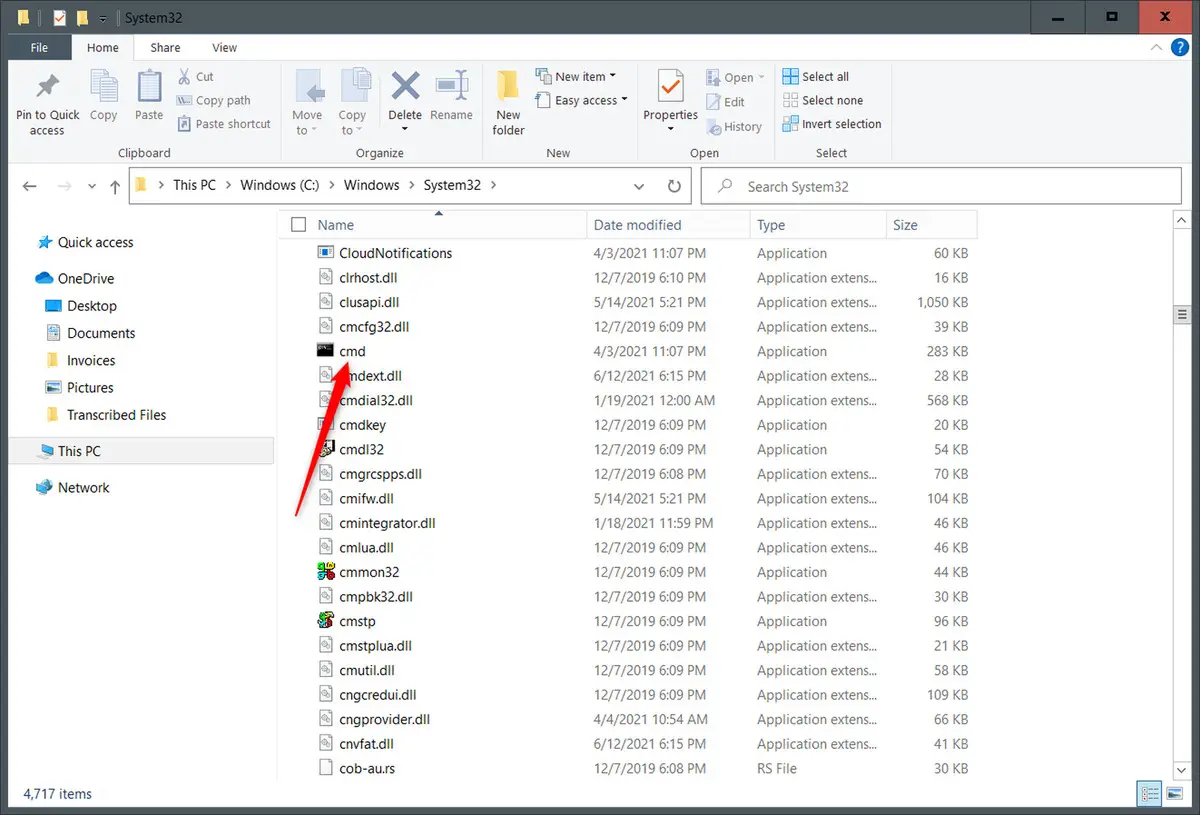The width and height of the screenshot is (1200, 815).
Task: Select Pictures in navigation pane
Action: [90, 387]
